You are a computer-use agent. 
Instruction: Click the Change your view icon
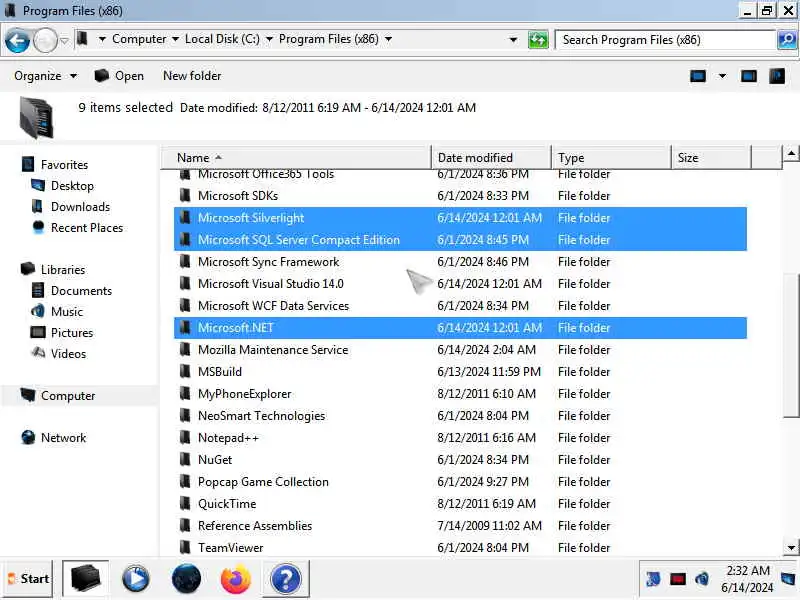click(697, 76)
